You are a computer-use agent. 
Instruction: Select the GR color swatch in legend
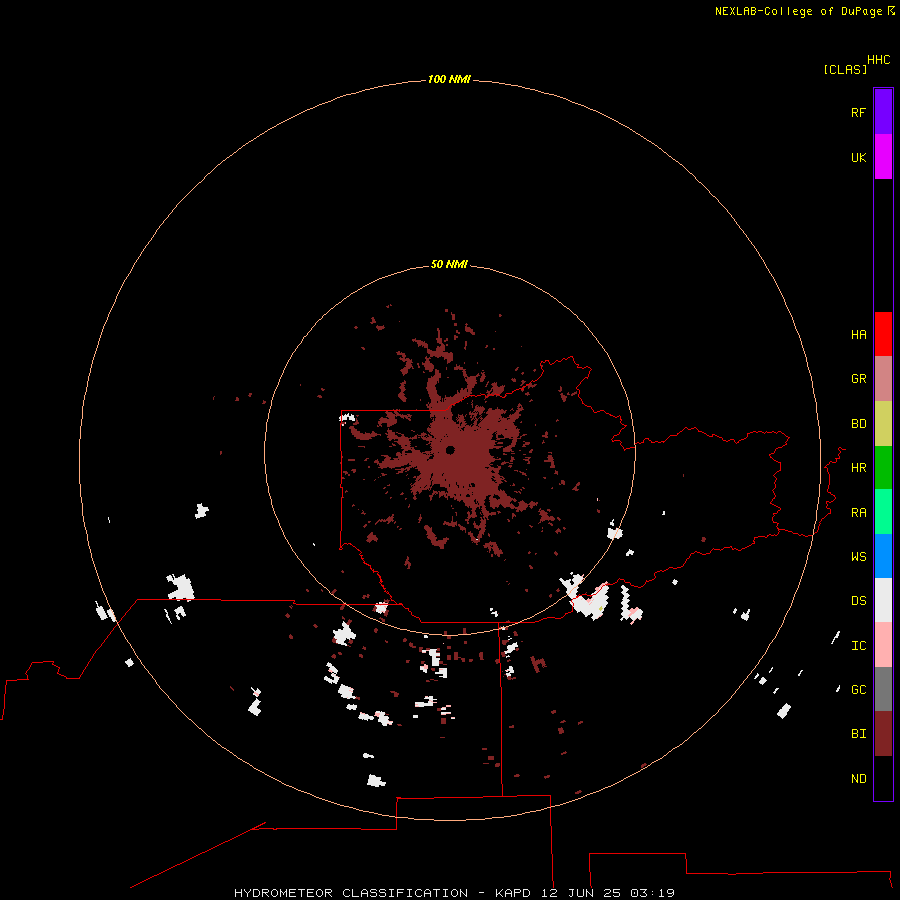pos(883,379)
